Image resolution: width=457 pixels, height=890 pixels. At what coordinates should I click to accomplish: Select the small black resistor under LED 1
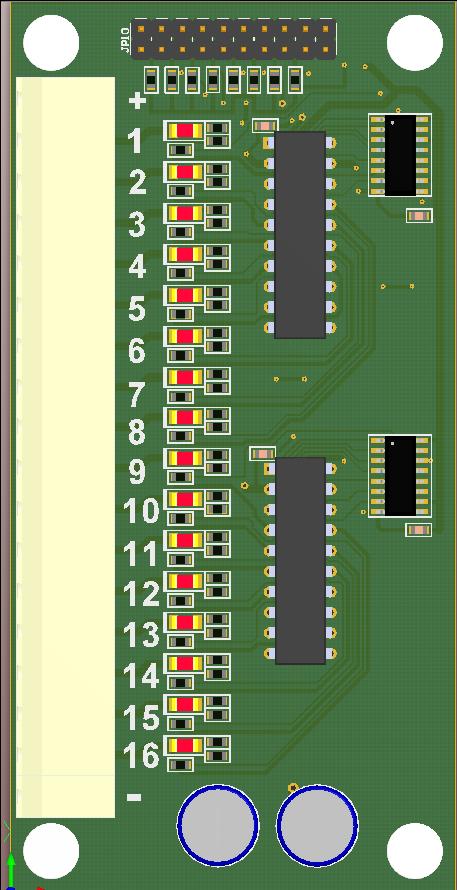tap(181, 150)
